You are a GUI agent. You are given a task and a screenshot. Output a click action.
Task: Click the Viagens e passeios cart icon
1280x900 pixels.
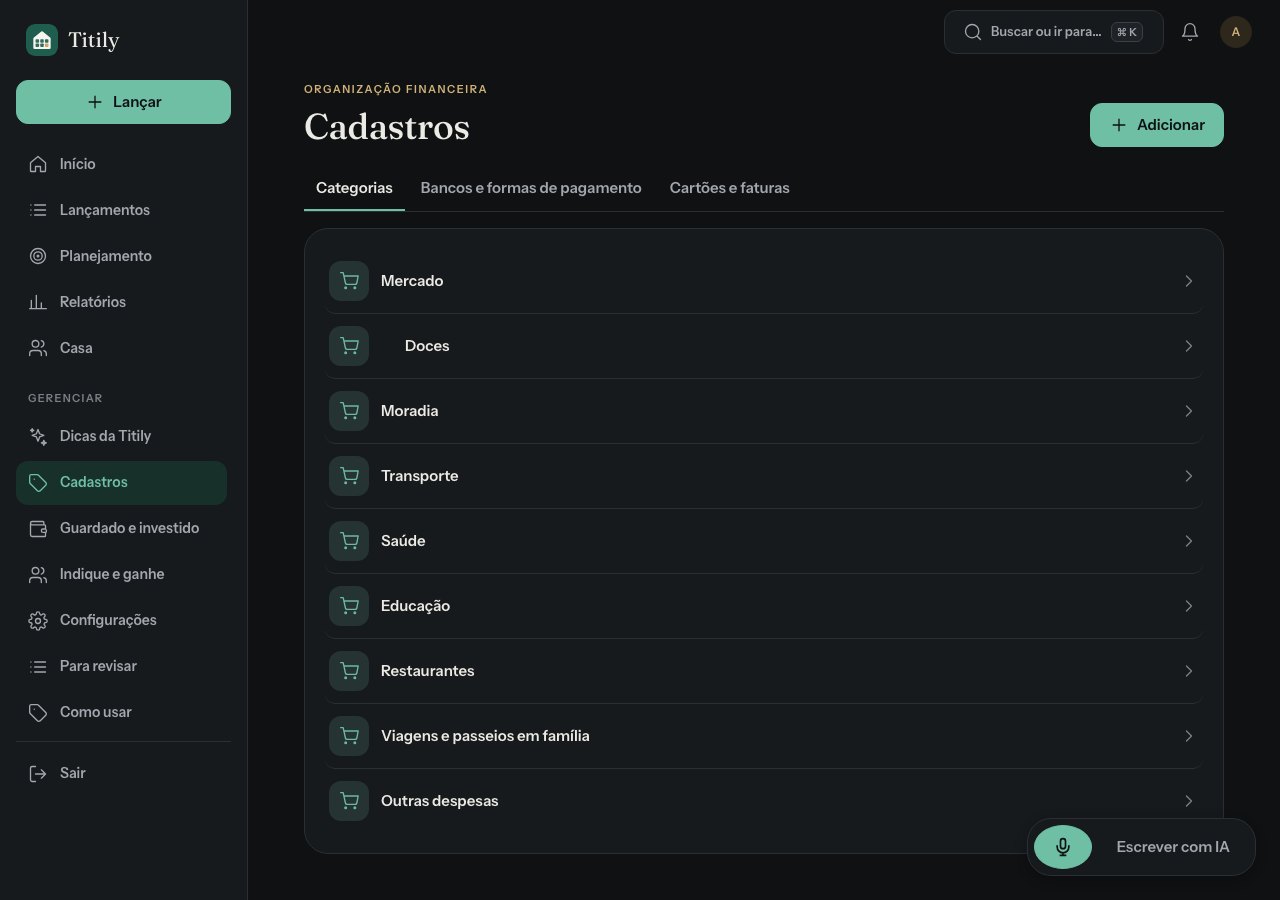click(x=349, y=736)
